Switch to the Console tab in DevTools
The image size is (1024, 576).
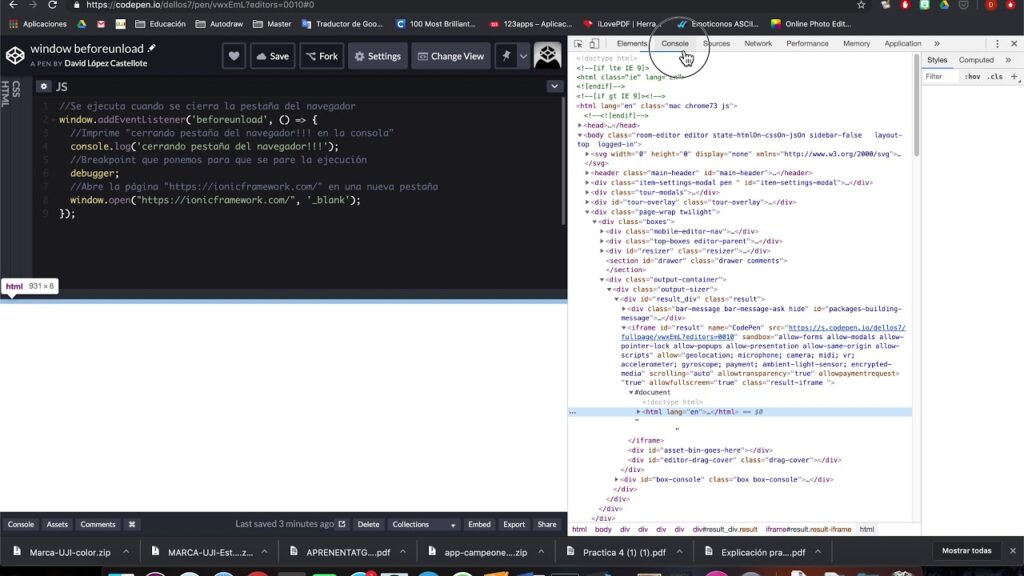tap(674, 44)
